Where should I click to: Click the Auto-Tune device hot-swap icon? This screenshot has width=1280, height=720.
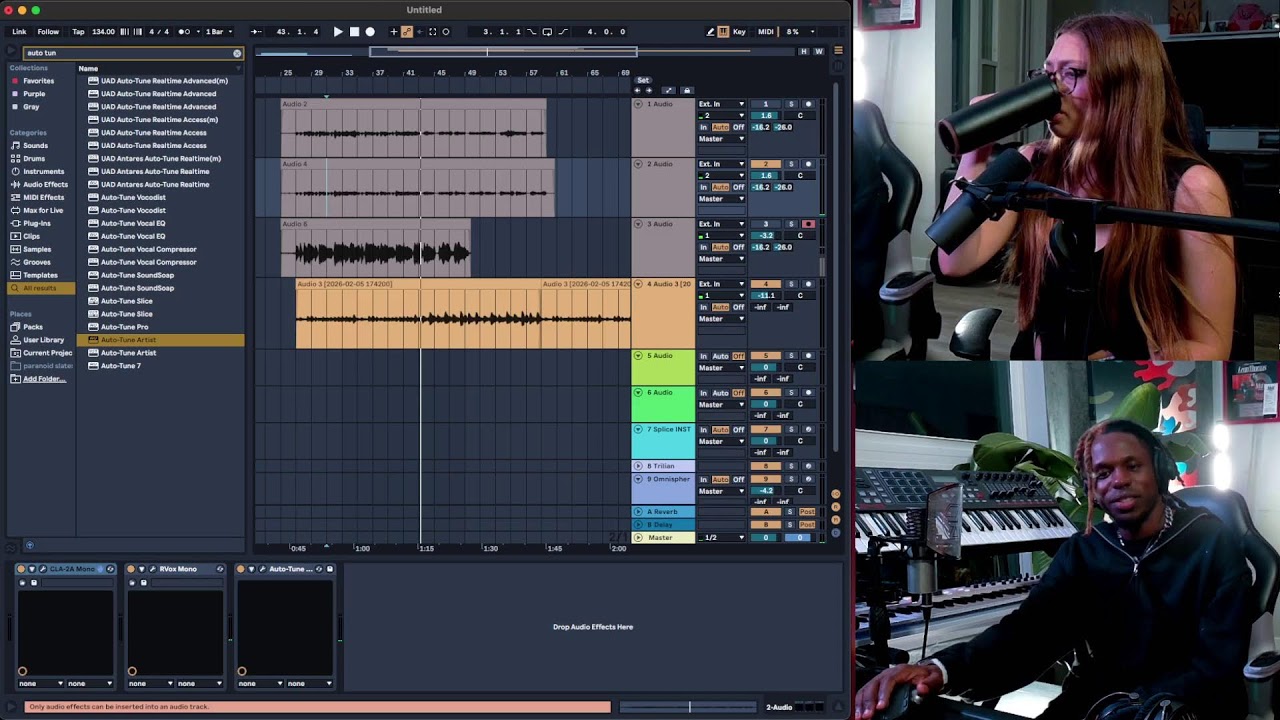click(x=319, y=569)
